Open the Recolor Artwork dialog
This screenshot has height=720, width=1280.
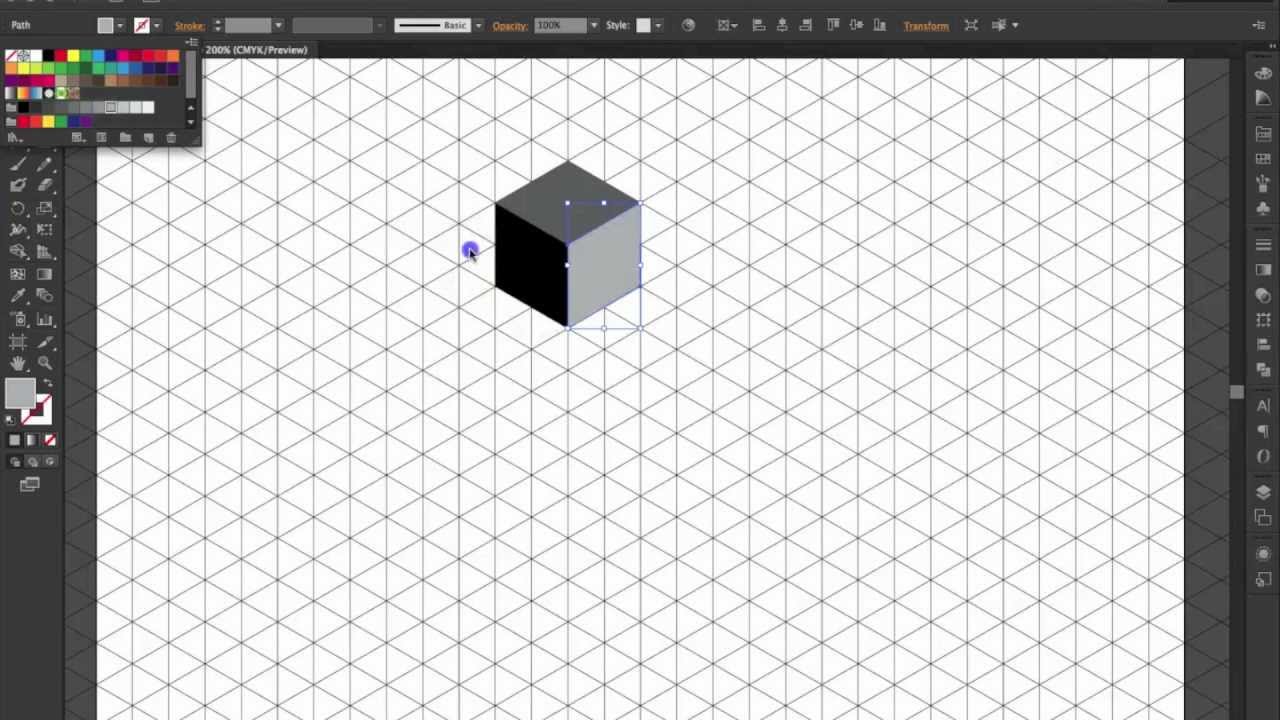[x=688, y=25]
